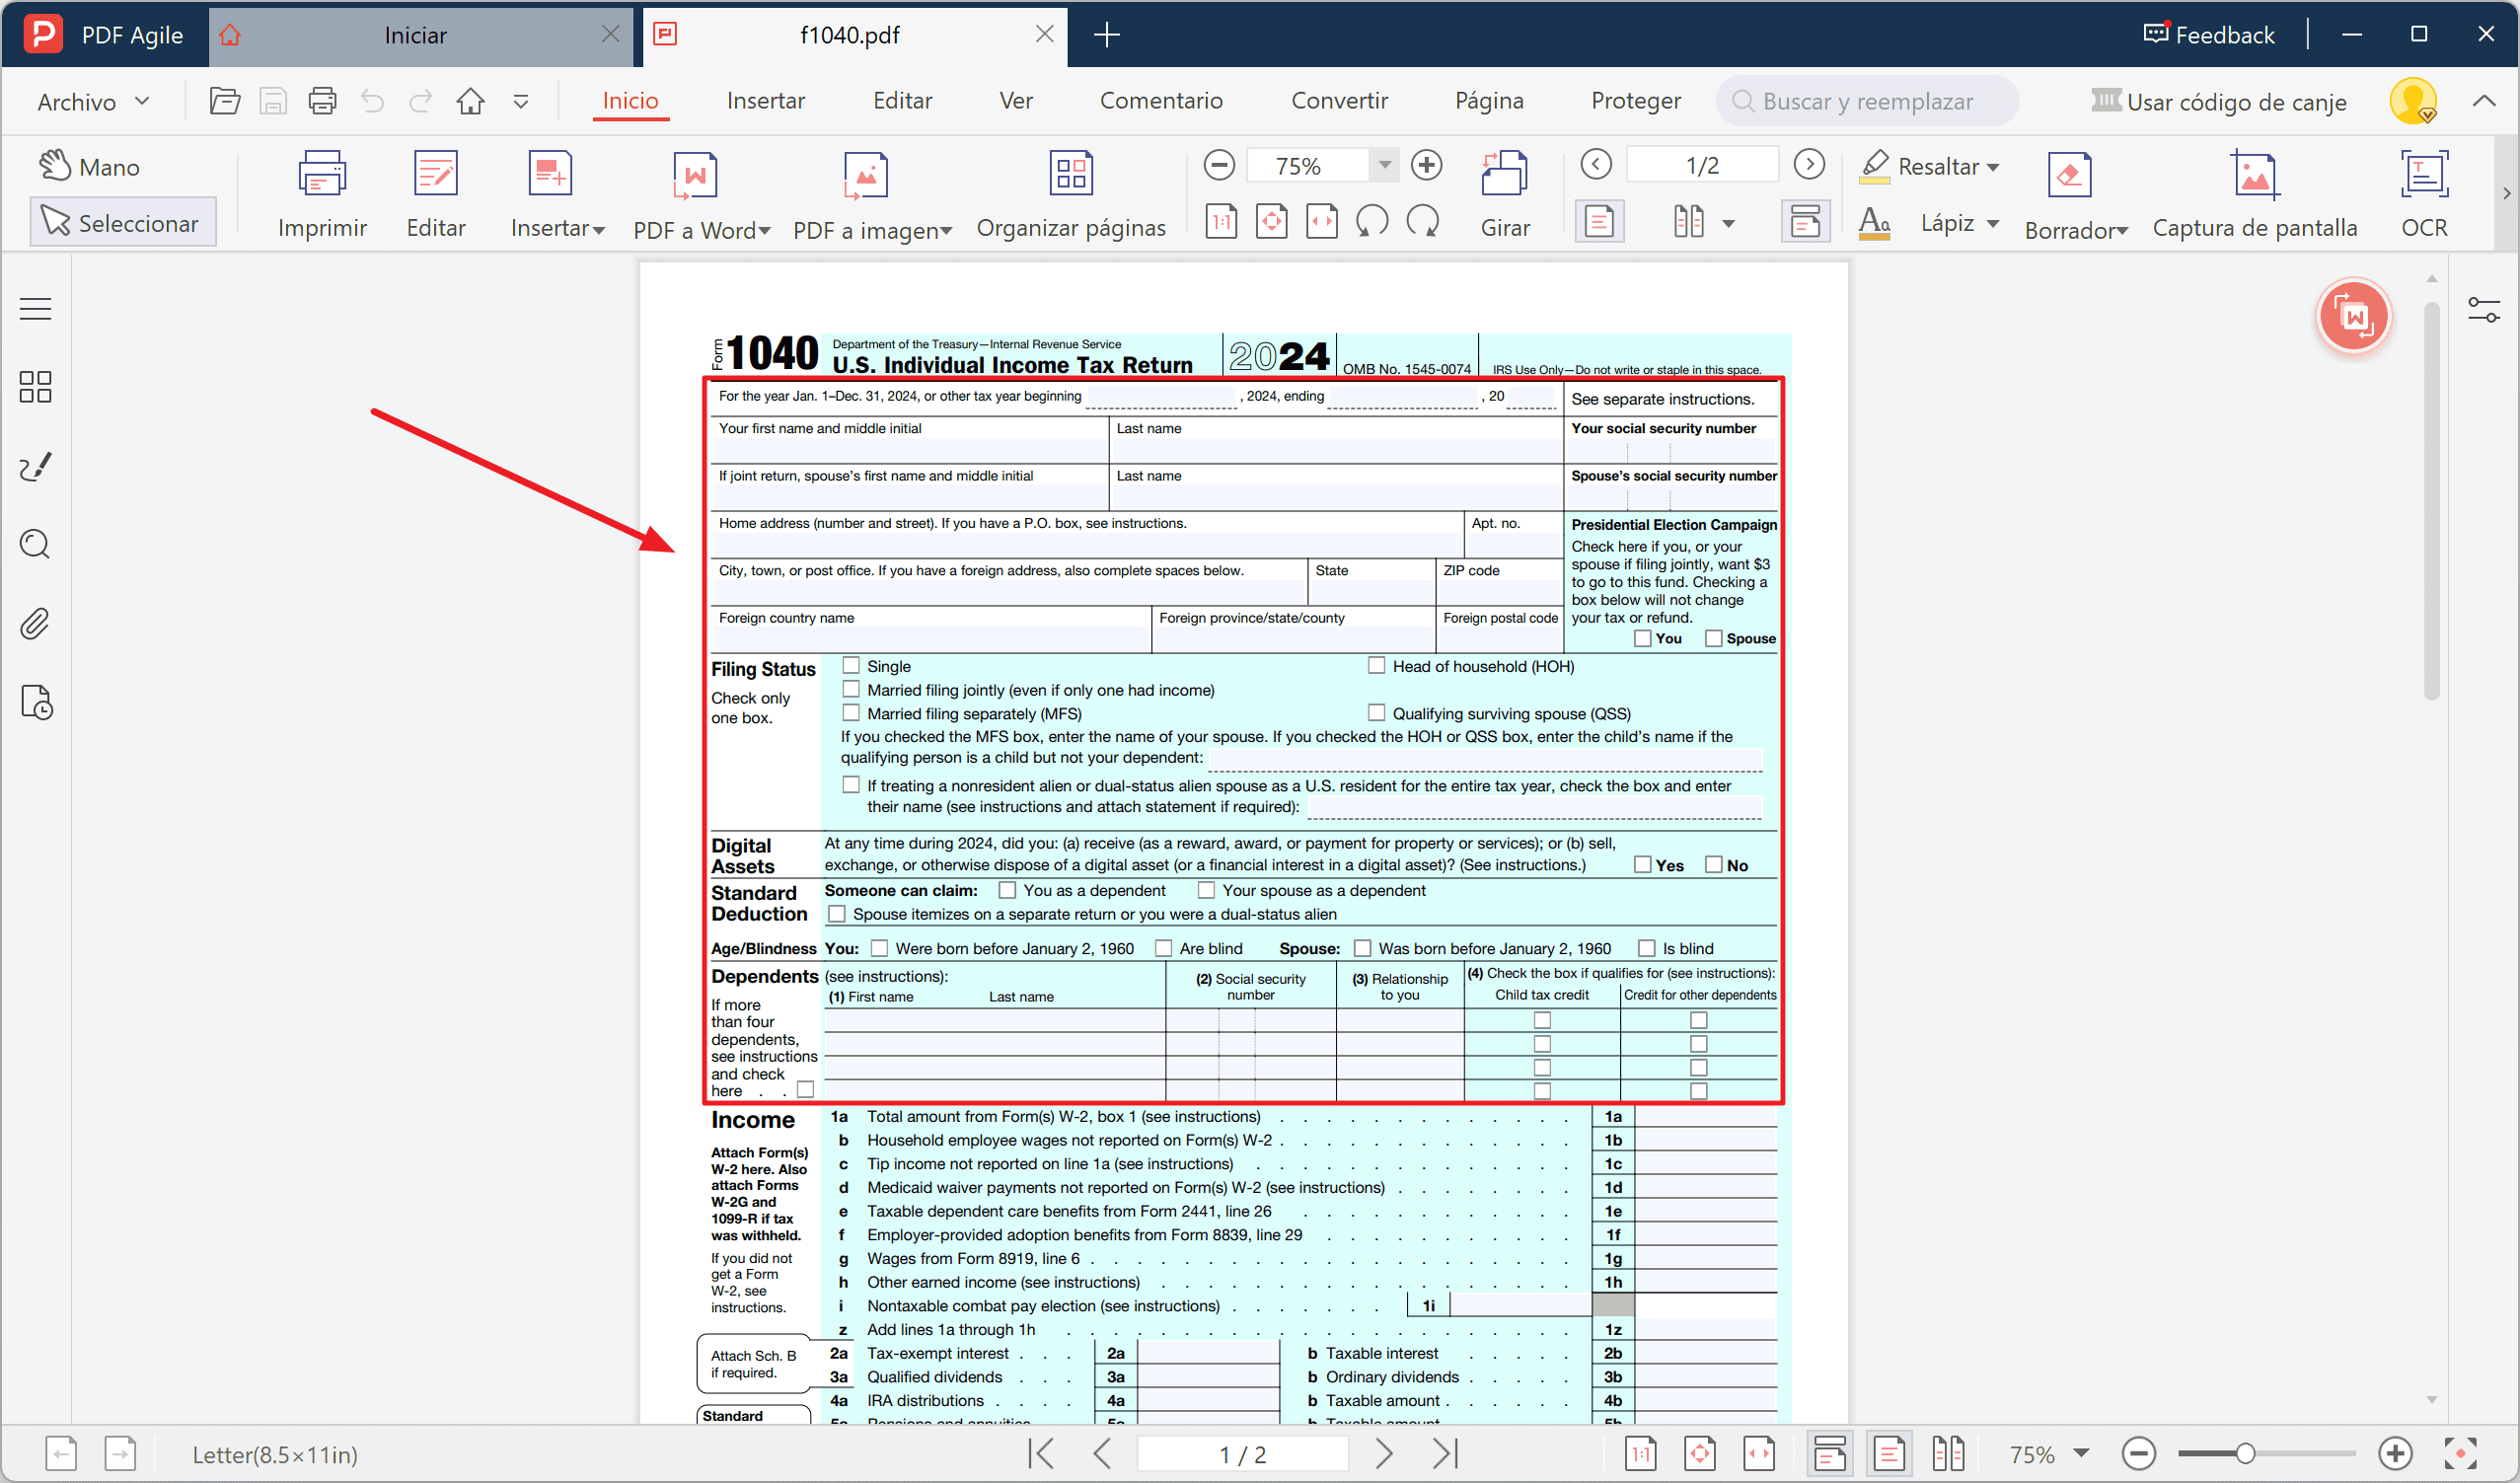Expand PDF a imagen dropdown

pos(946,231)
